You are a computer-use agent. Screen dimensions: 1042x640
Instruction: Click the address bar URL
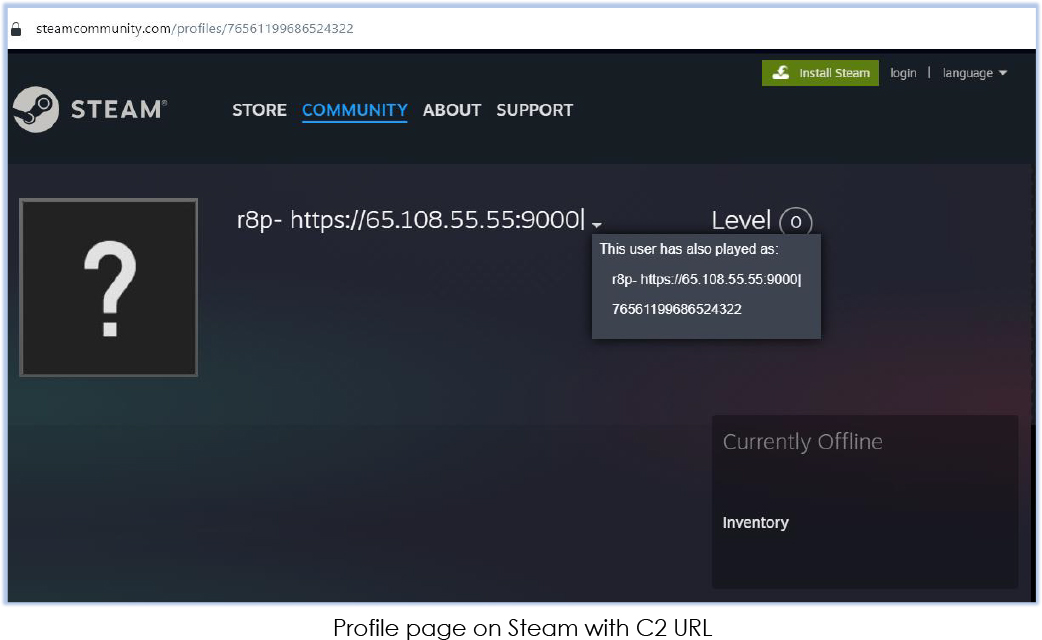point(195,29)
